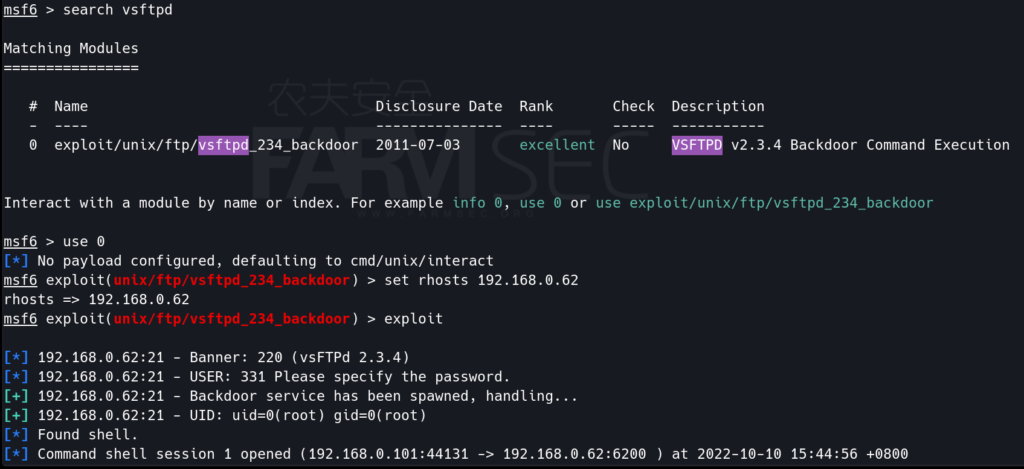This screenshot has height=469, width=1024.
Task: Select the 'Matching Modules' heading
Action: pyautogui.click(x=71, y=48)
